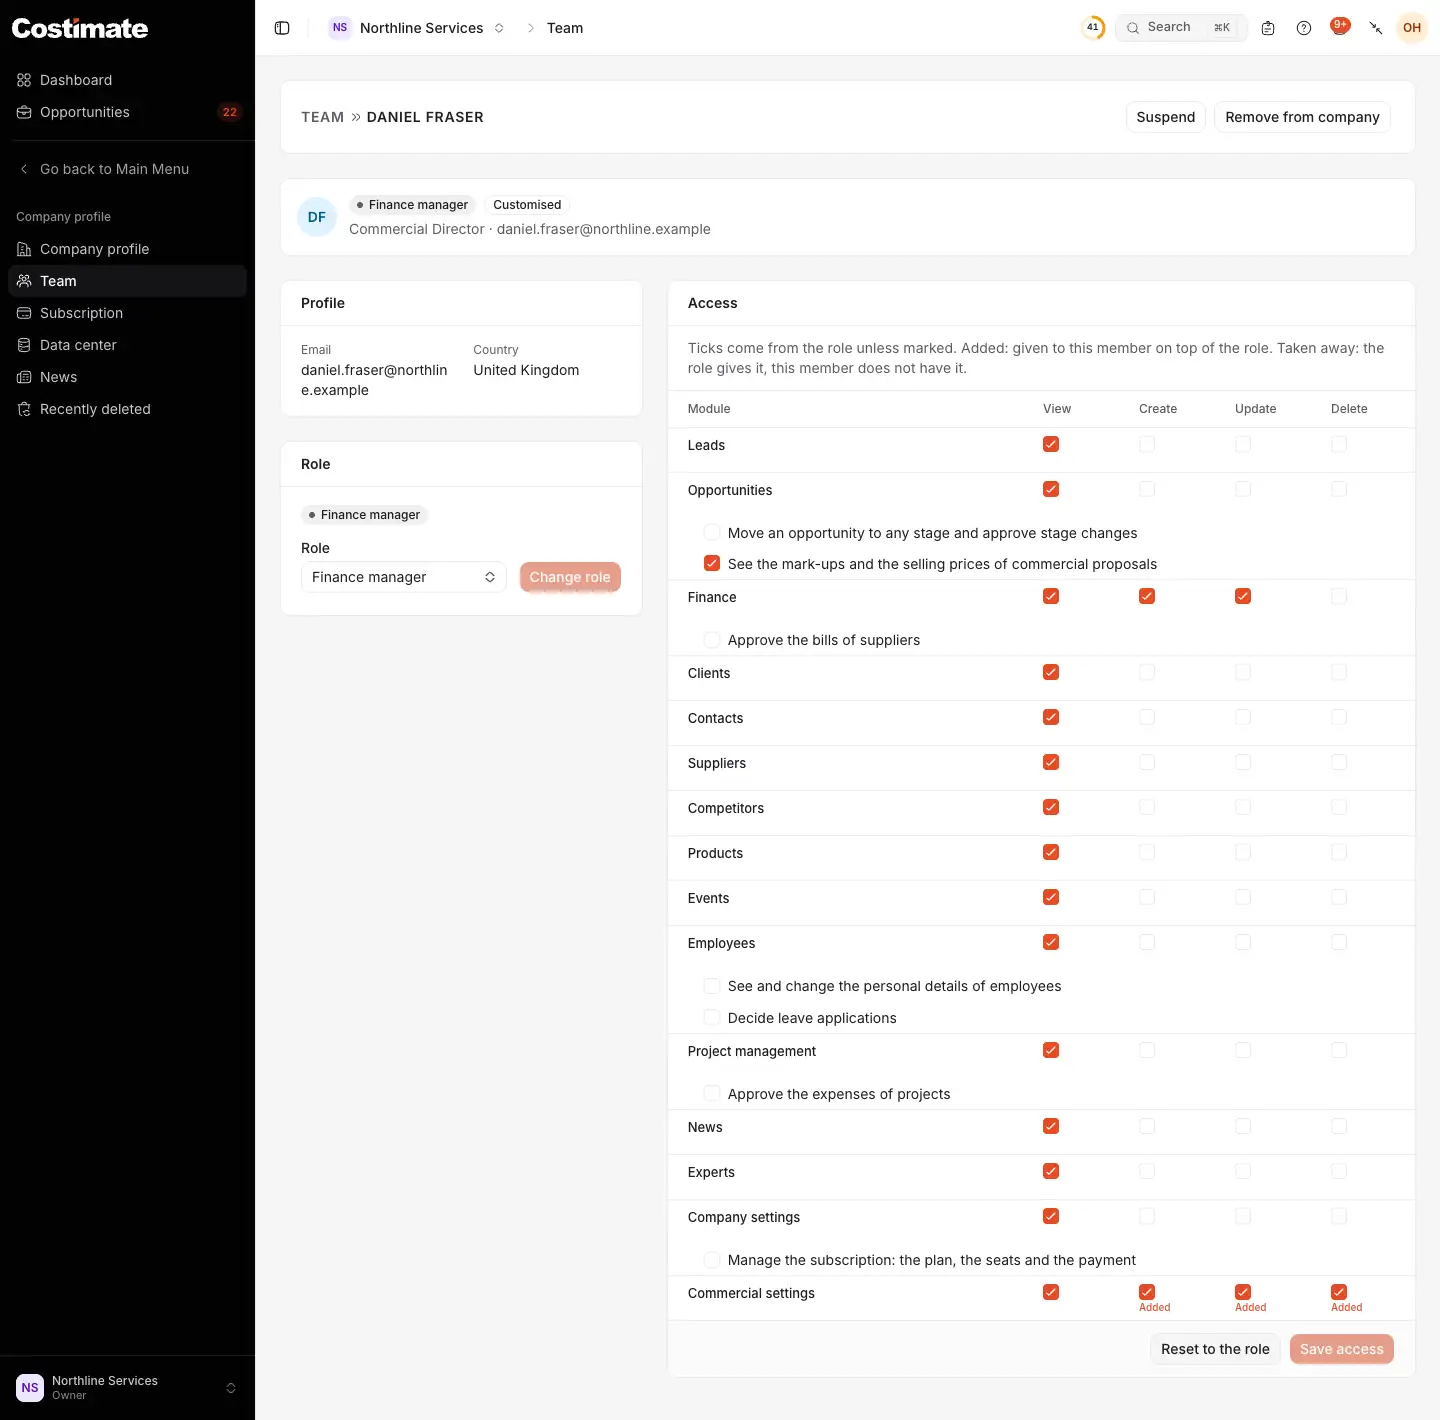
Task: Tick Approve the bills of suppliers
Action: (712, 640)
